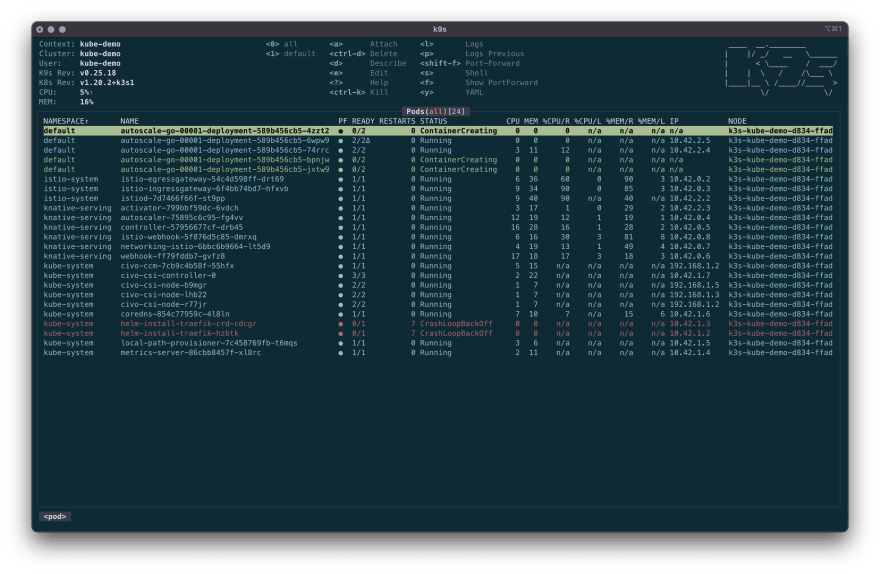This screenshot has height=574, width=880.
Task: Select local-path-provisioner-7c458769fb-t6mqs pod
Action: [438, 343]
